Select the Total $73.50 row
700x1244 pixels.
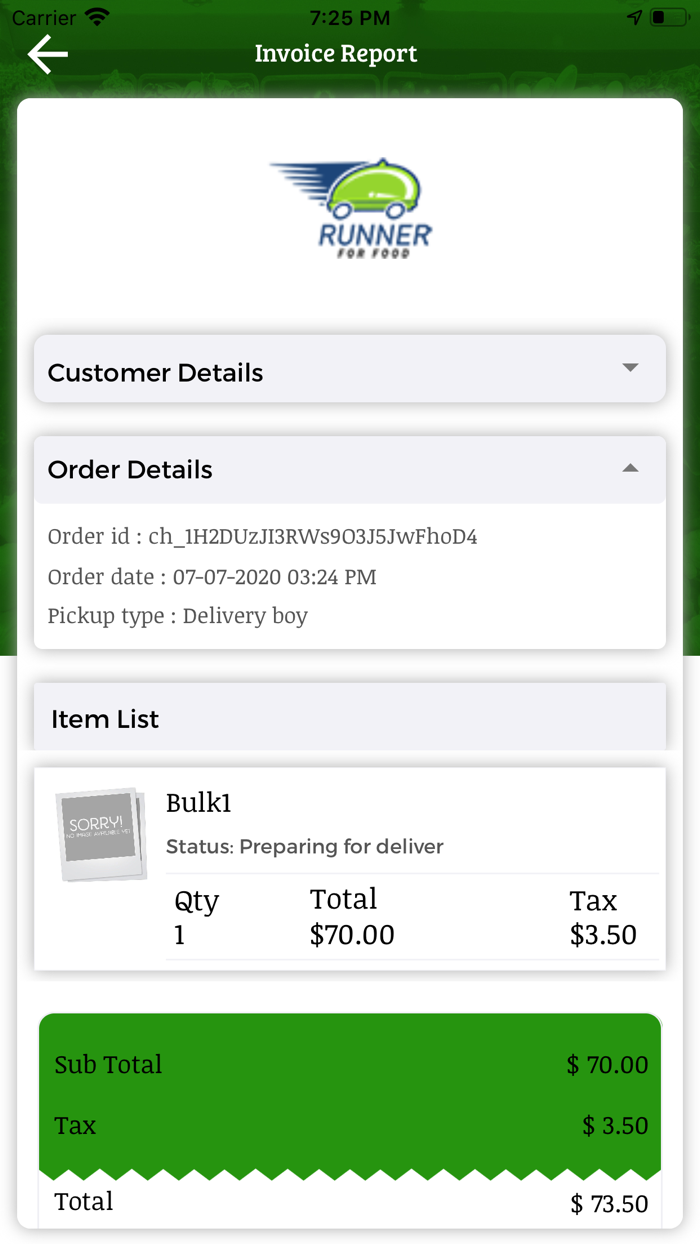(x=350, y=1202)
